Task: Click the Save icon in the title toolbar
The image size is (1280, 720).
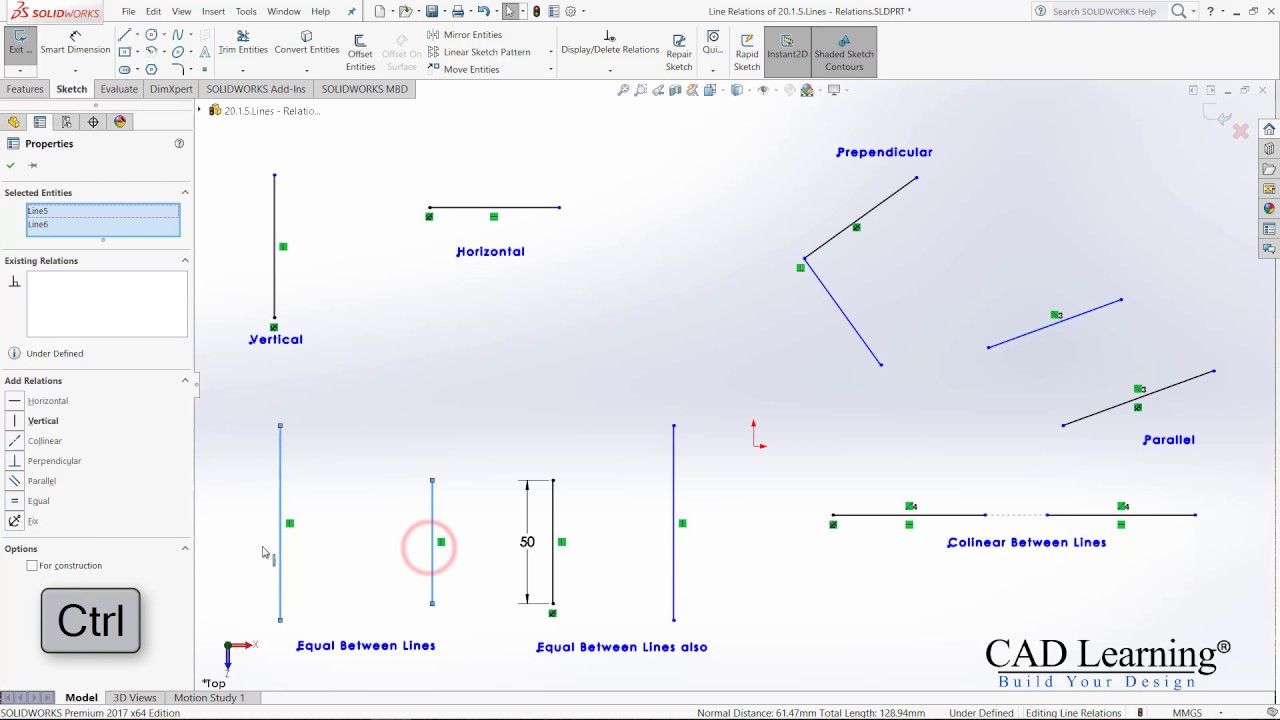Action: 431,11
